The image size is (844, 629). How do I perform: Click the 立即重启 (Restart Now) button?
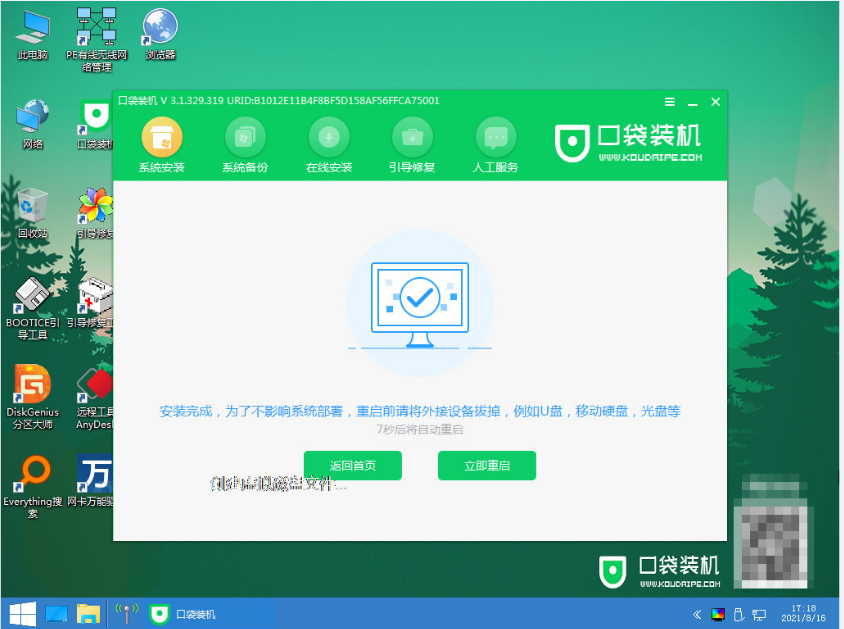tap(486, 465)
